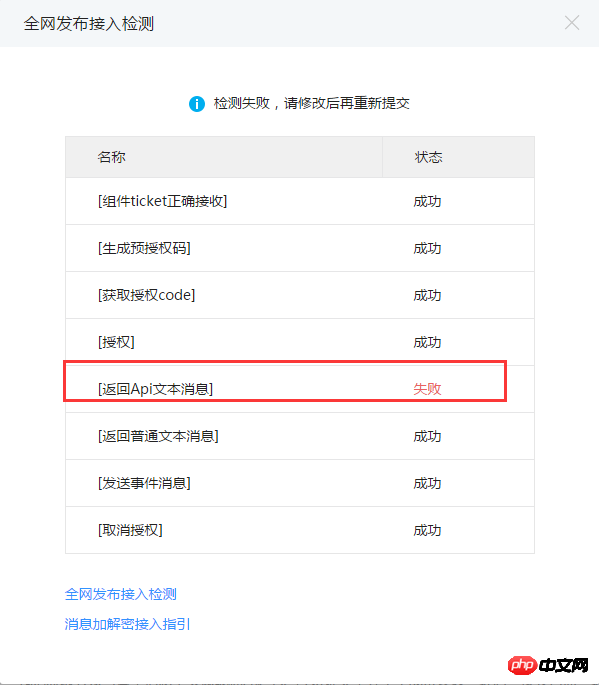Select the 生成预授权码 row
This screenshot has height=685, width=599.
(x=300, y=248)
